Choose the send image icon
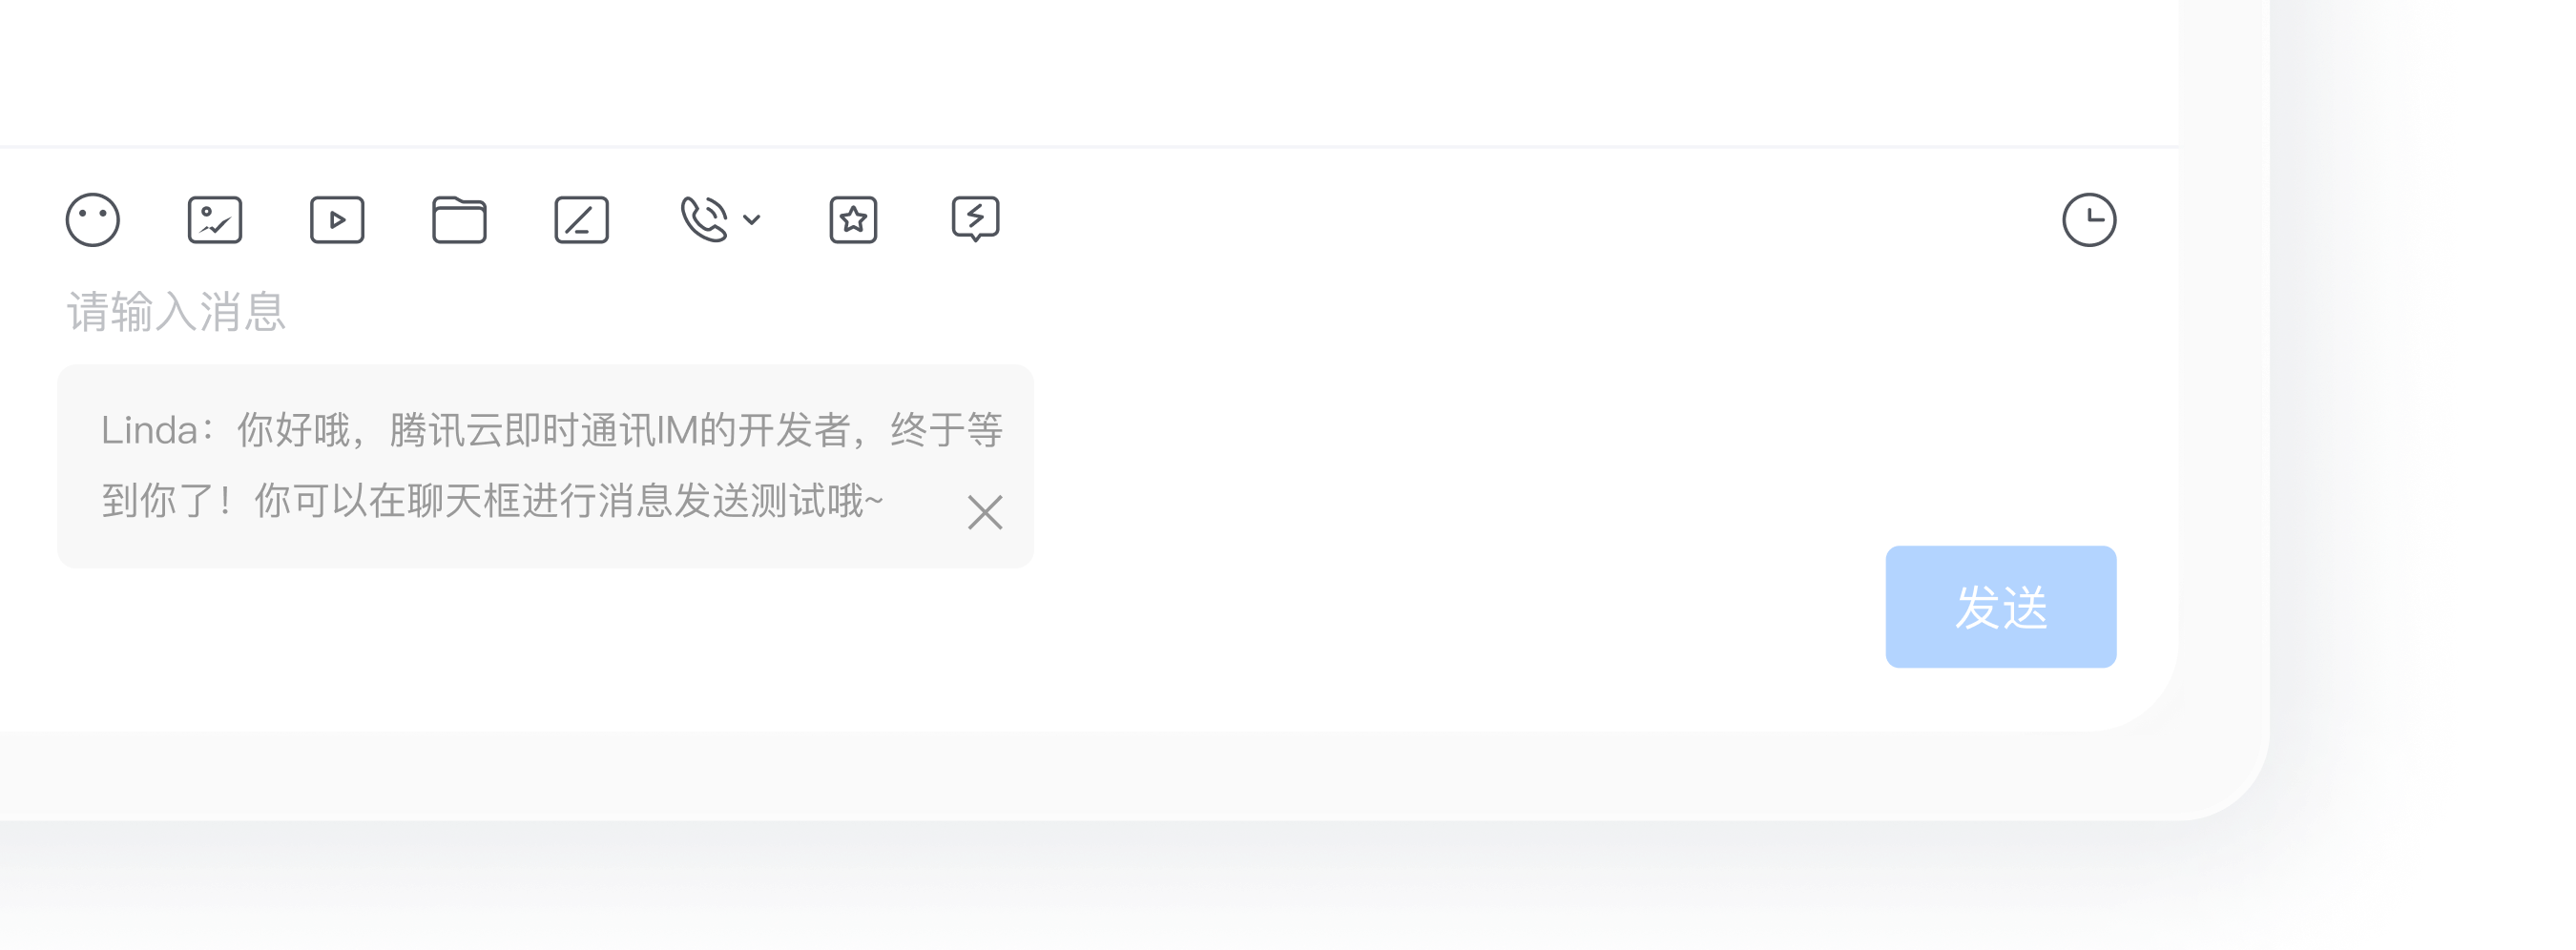2576x950 pixels. click(x=215, y=220)
